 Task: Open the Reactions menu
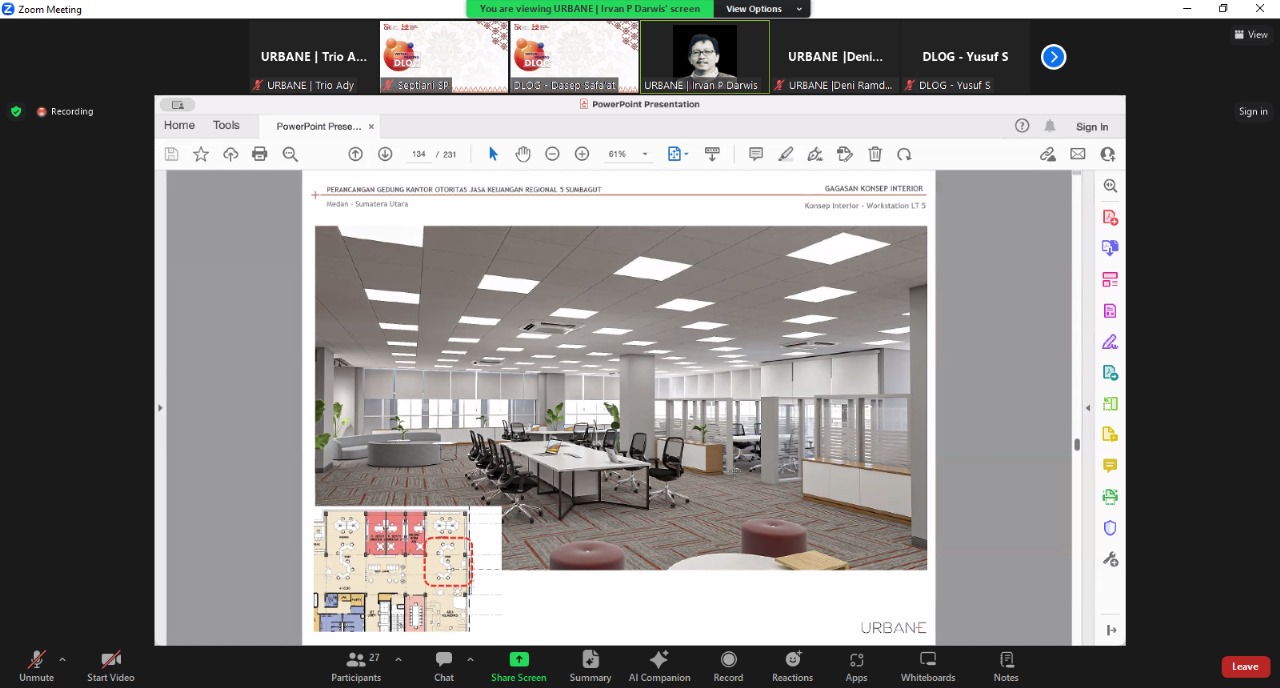(x=792, y=666)
